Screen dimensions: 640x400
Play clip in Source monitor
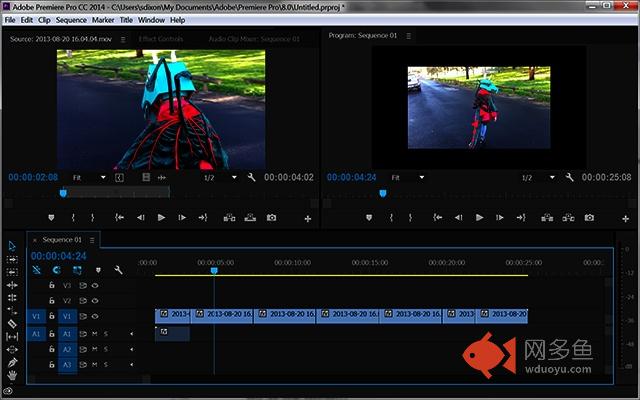click(161, 218)
